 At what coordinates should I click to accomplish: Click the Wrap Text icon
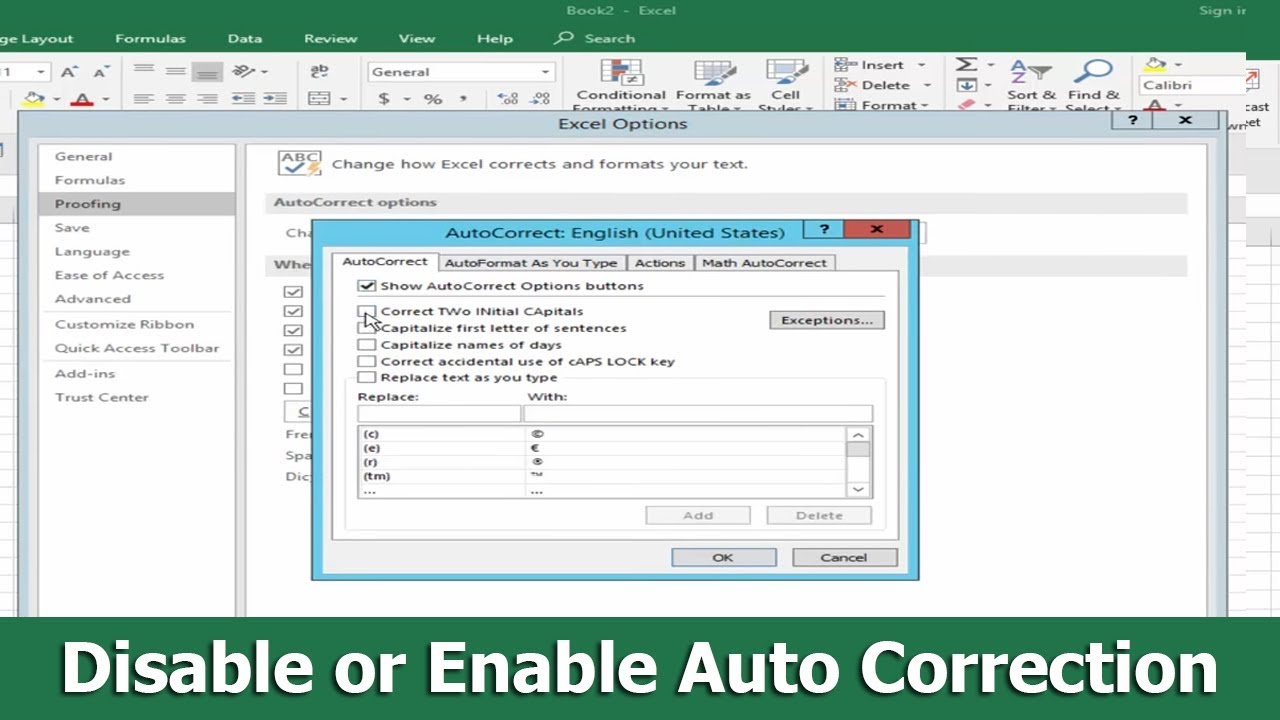point(319,71)
